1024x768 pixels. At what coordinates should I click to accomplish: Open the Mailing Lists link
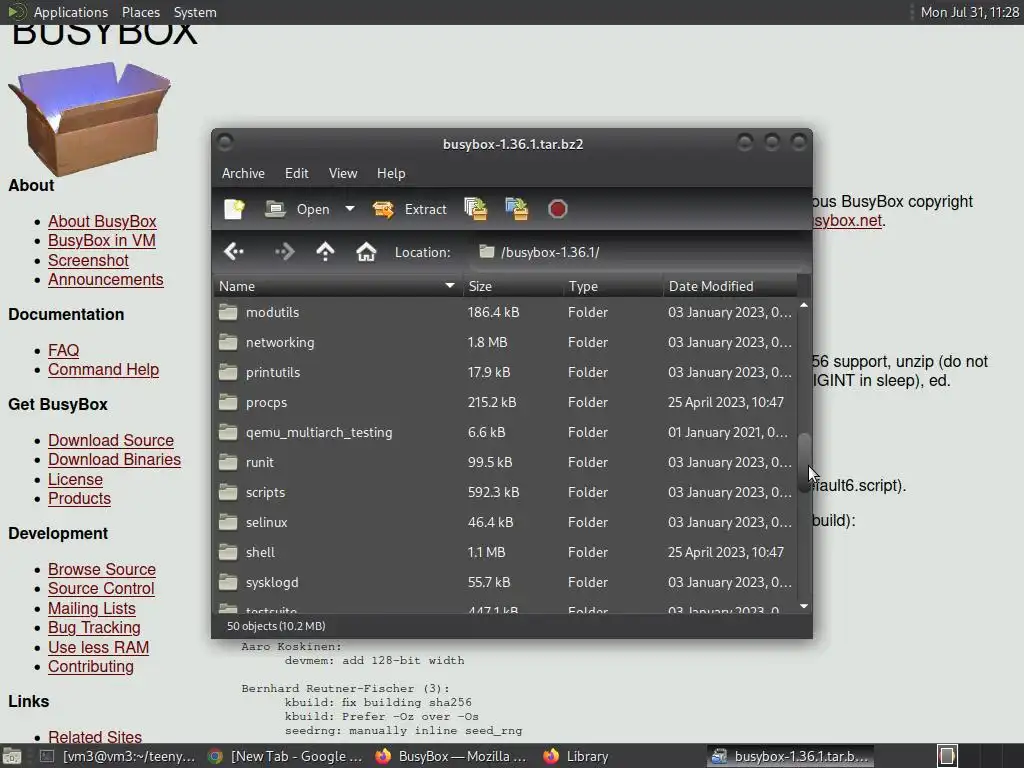pos(91,608)
